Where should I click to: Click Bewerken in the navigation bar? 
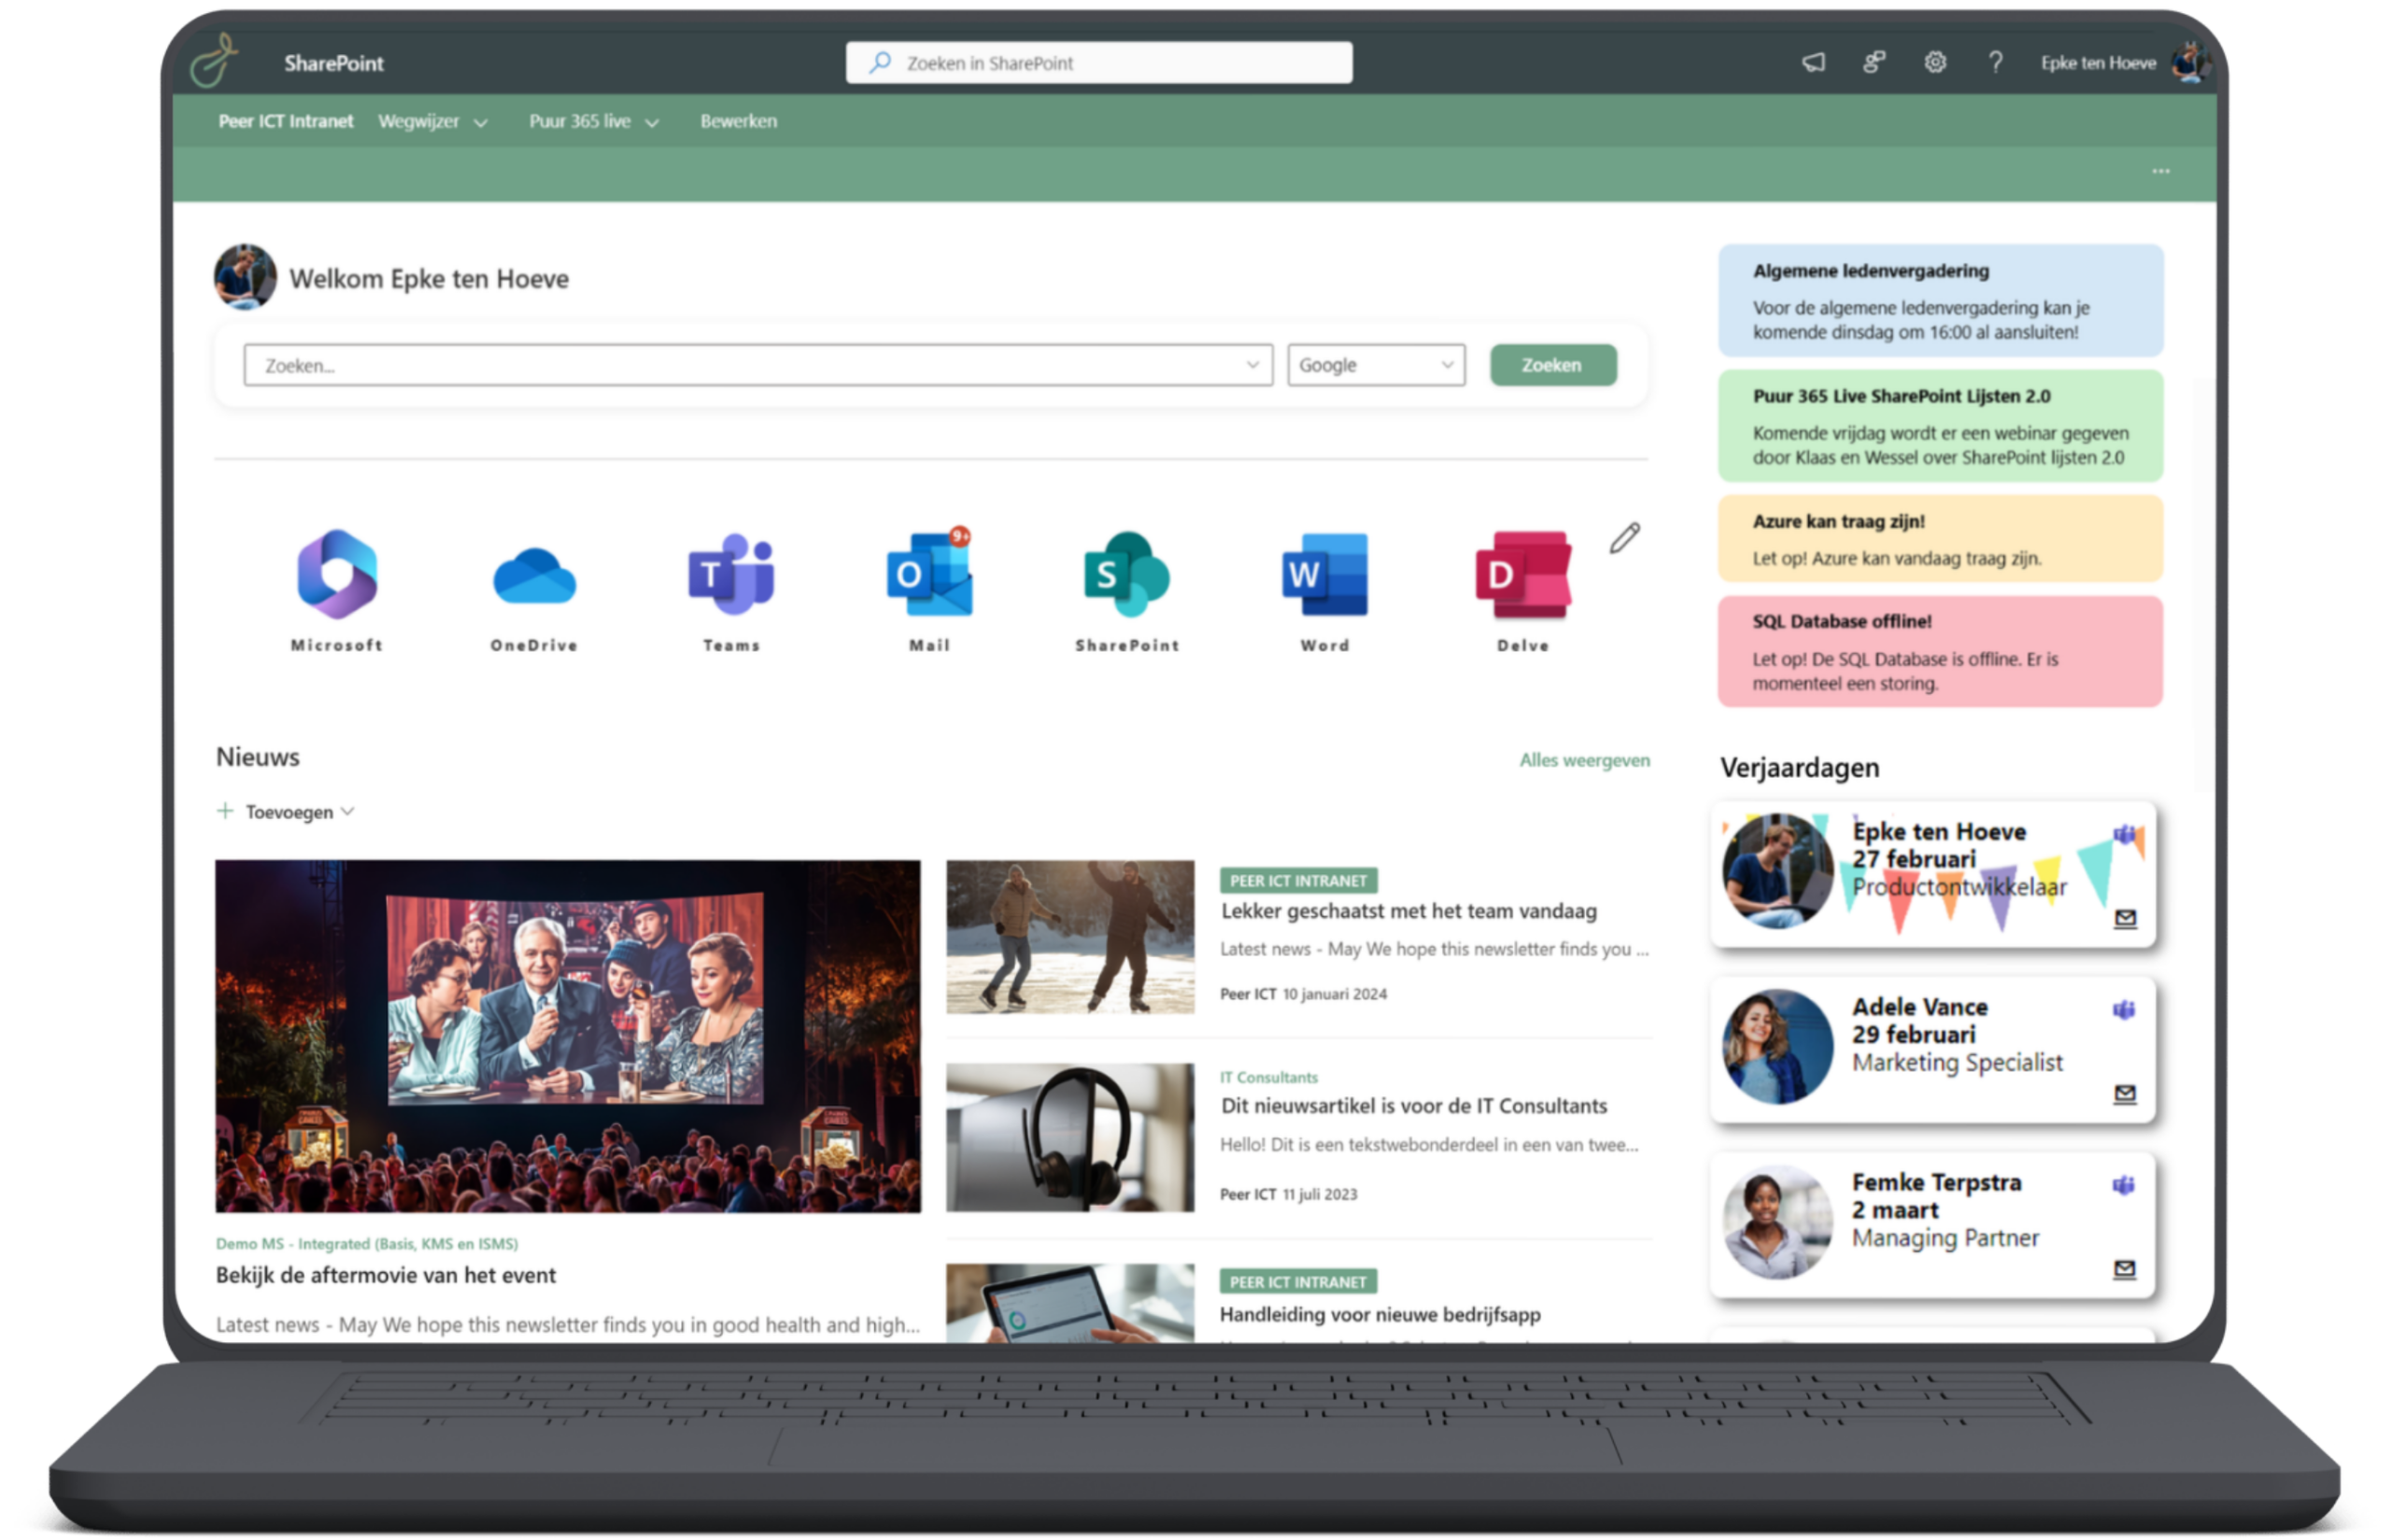[739, 121]
